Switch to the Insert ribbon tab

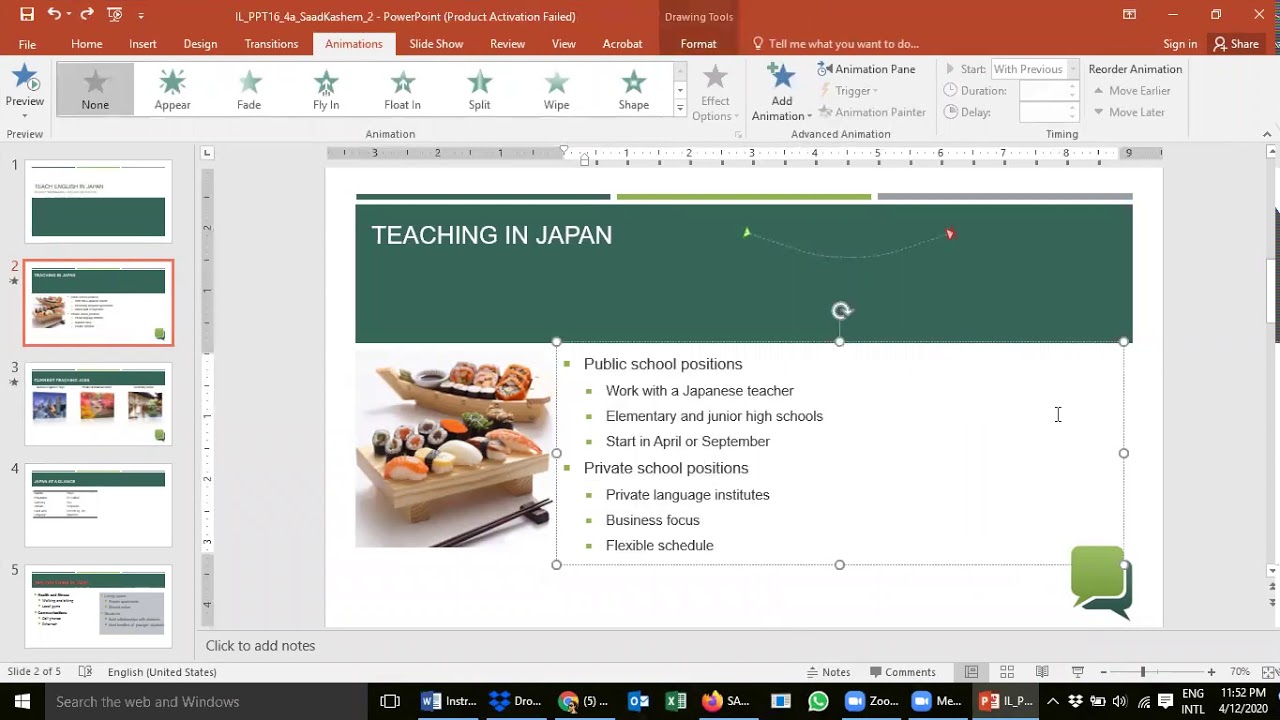point(143,44)
